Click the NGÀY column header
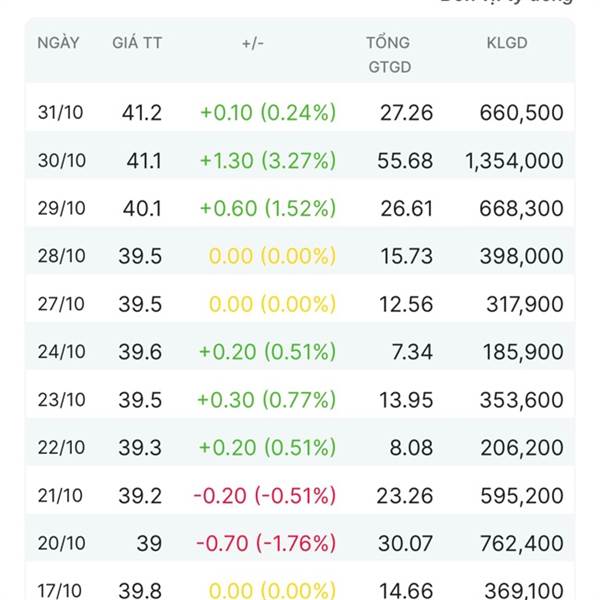This screenshot has height=600, width=600. click(58, 43)
